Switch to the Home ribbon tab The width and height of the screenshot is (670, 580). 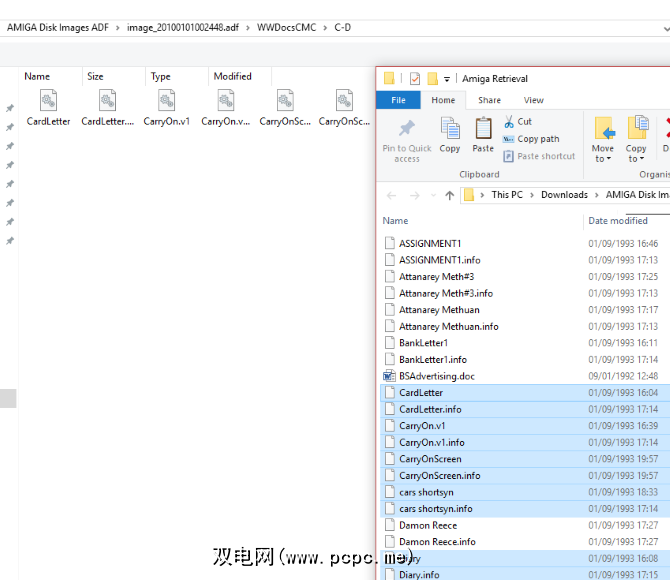pyautogui.click(x=443, y=100)
